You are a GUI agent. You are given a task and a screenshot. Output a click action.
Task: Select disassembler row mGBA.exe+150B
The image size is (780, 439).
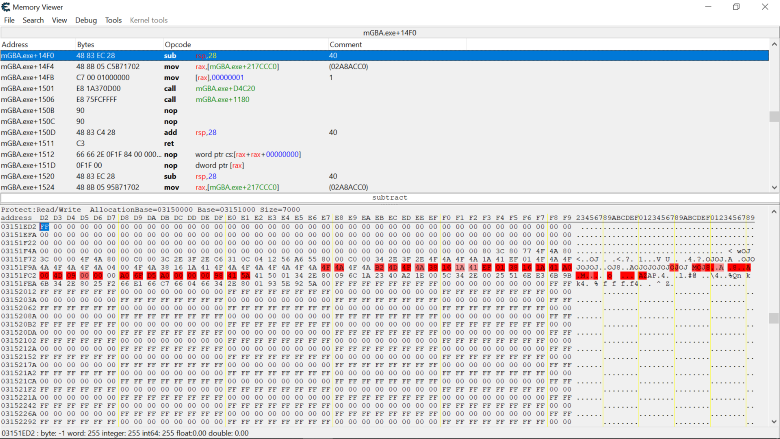click(x=385, y=110)
